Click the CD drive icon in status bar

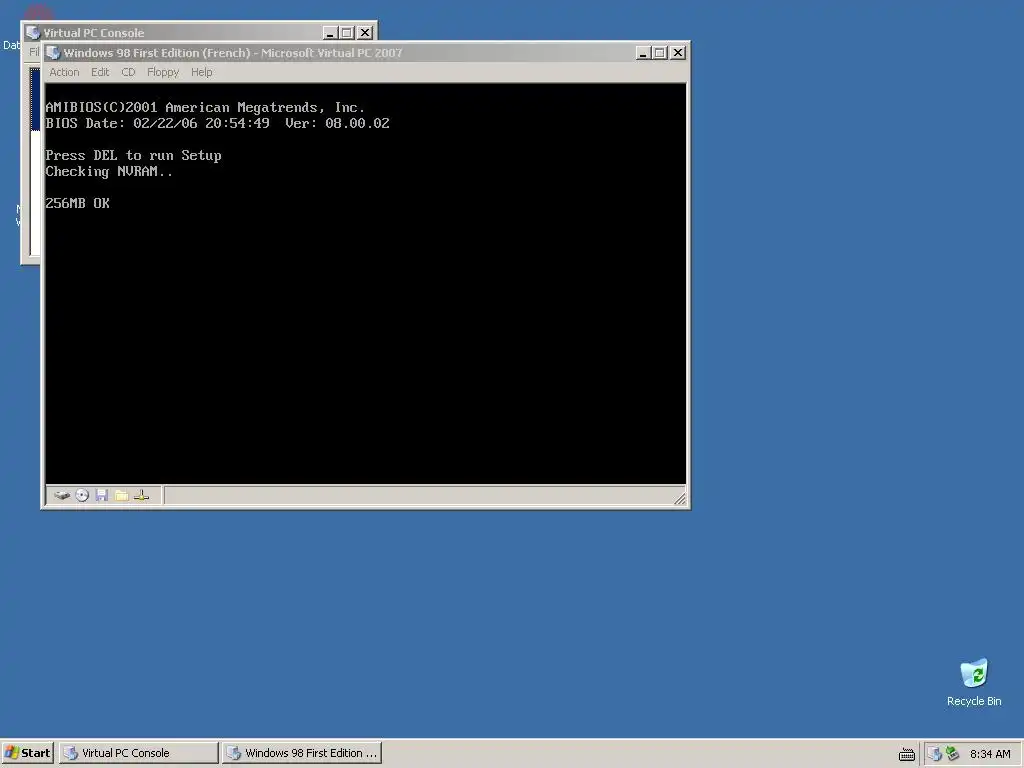click(x=82, y=495)
